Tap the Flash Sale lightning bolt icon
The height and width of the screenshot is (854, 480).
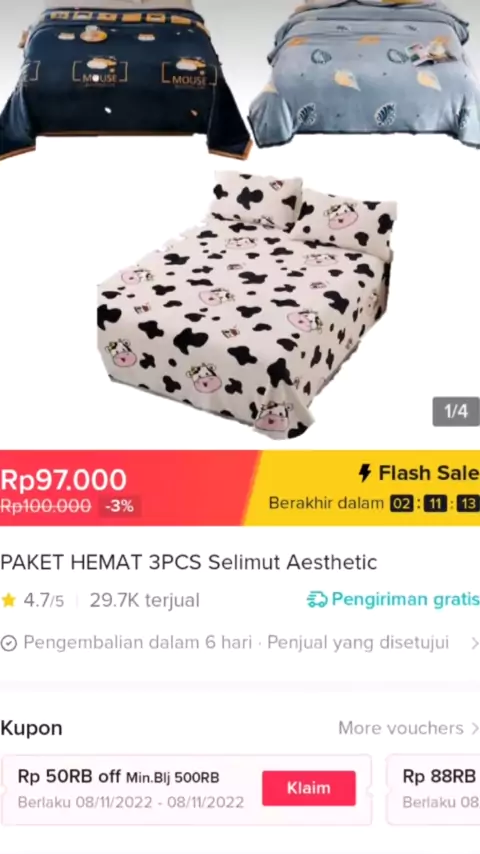click(364, 473)
